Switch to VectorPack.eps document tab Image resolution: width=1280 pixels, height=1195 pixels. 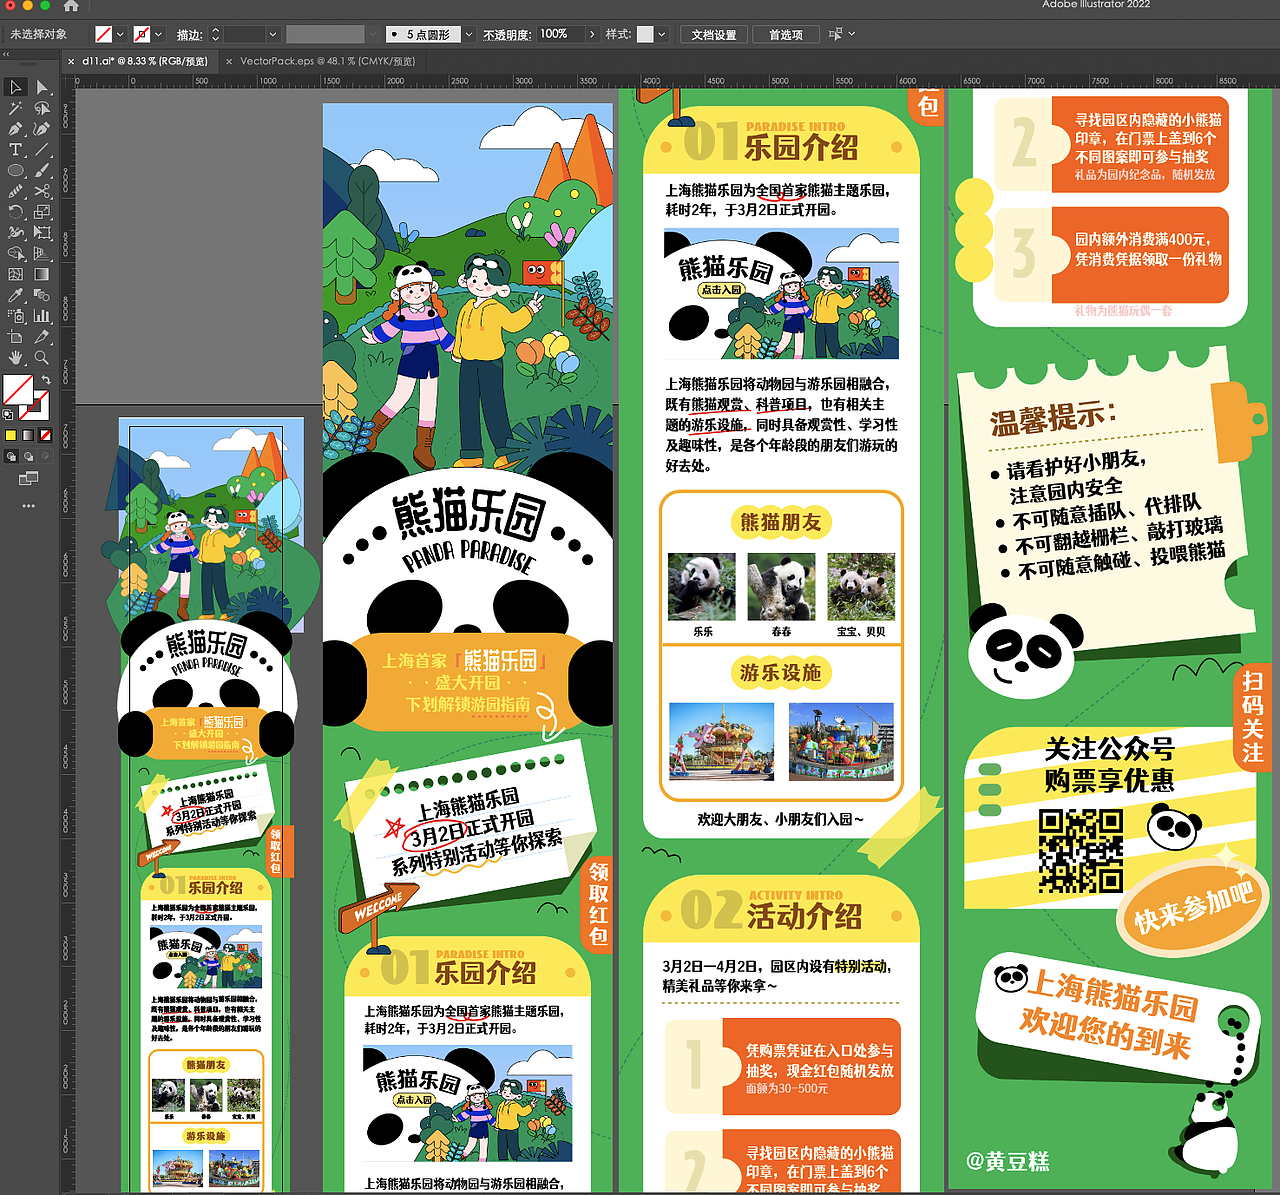tap(327, 61)
